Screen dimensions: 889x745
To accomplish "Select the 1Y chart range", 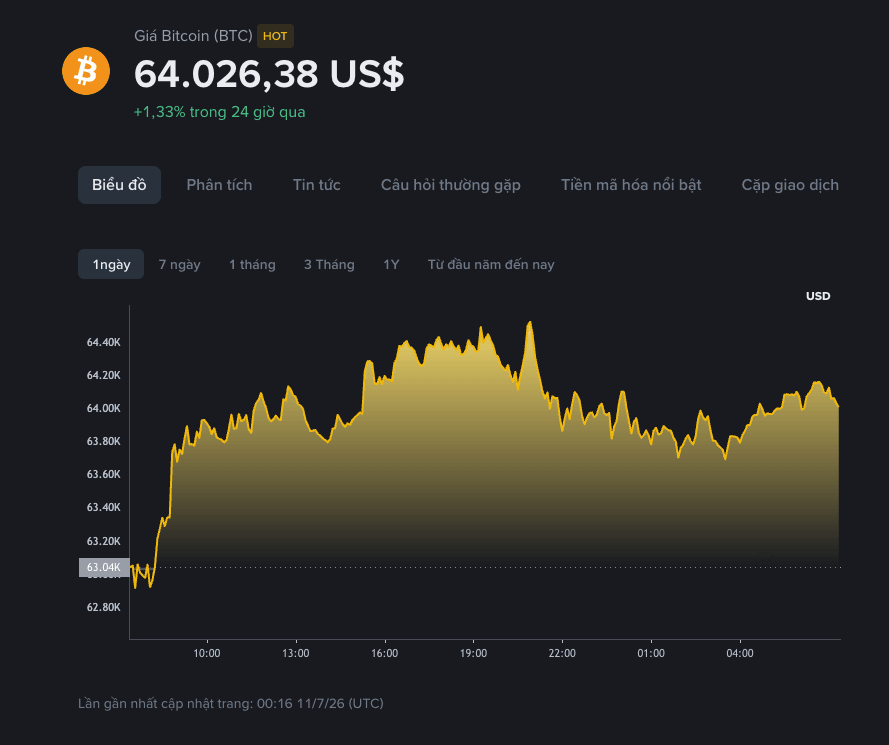I will pos(391,265).
